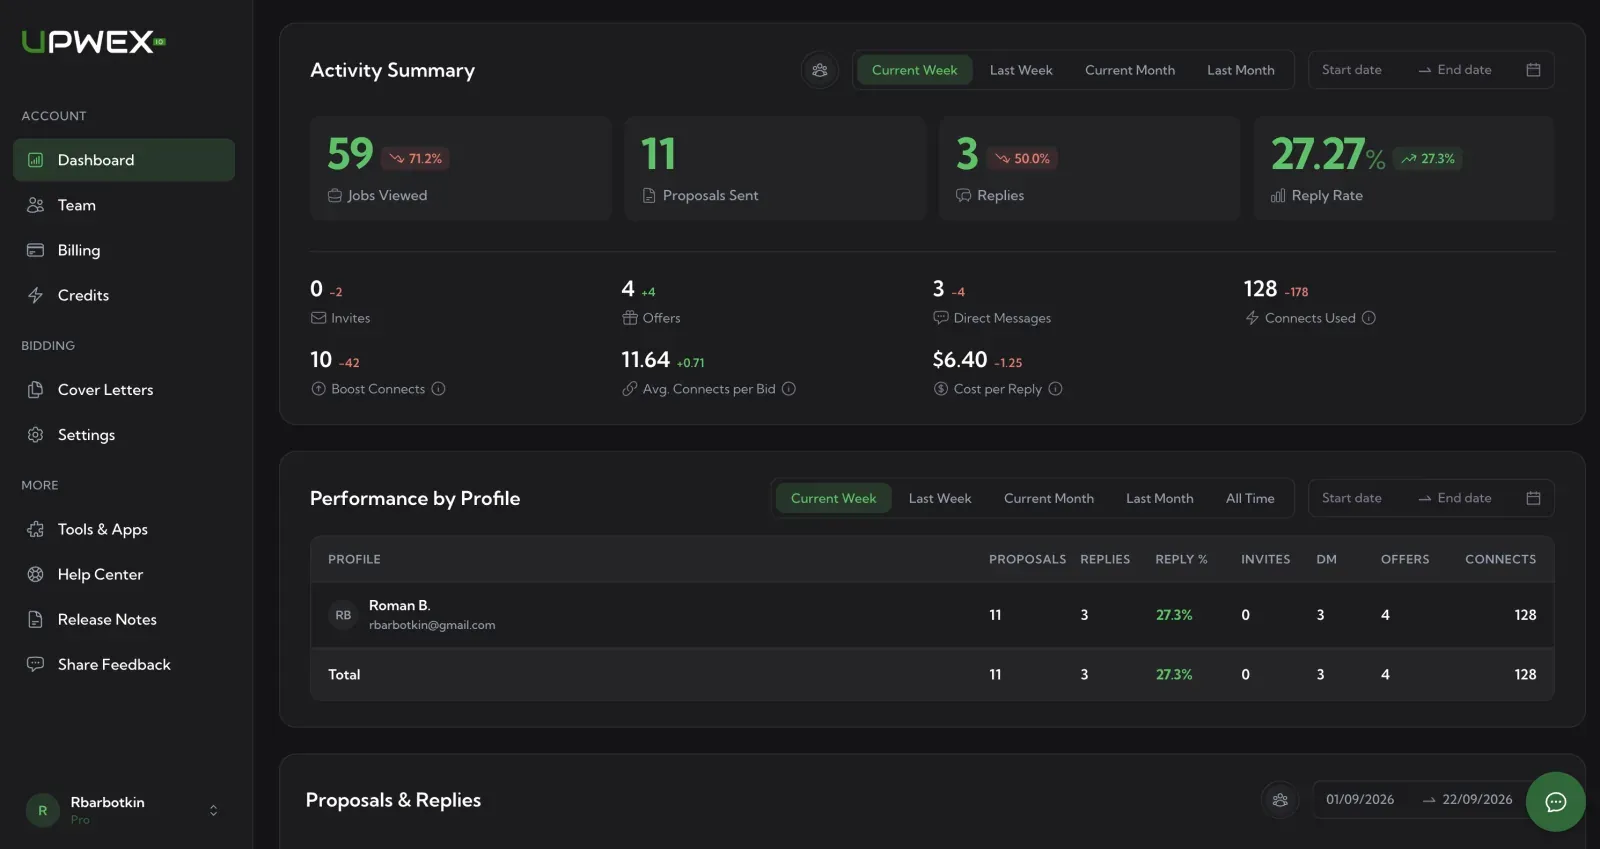Open the Performance by Profile calendar icon
Screen dimensions: 1600x849
1533,498
